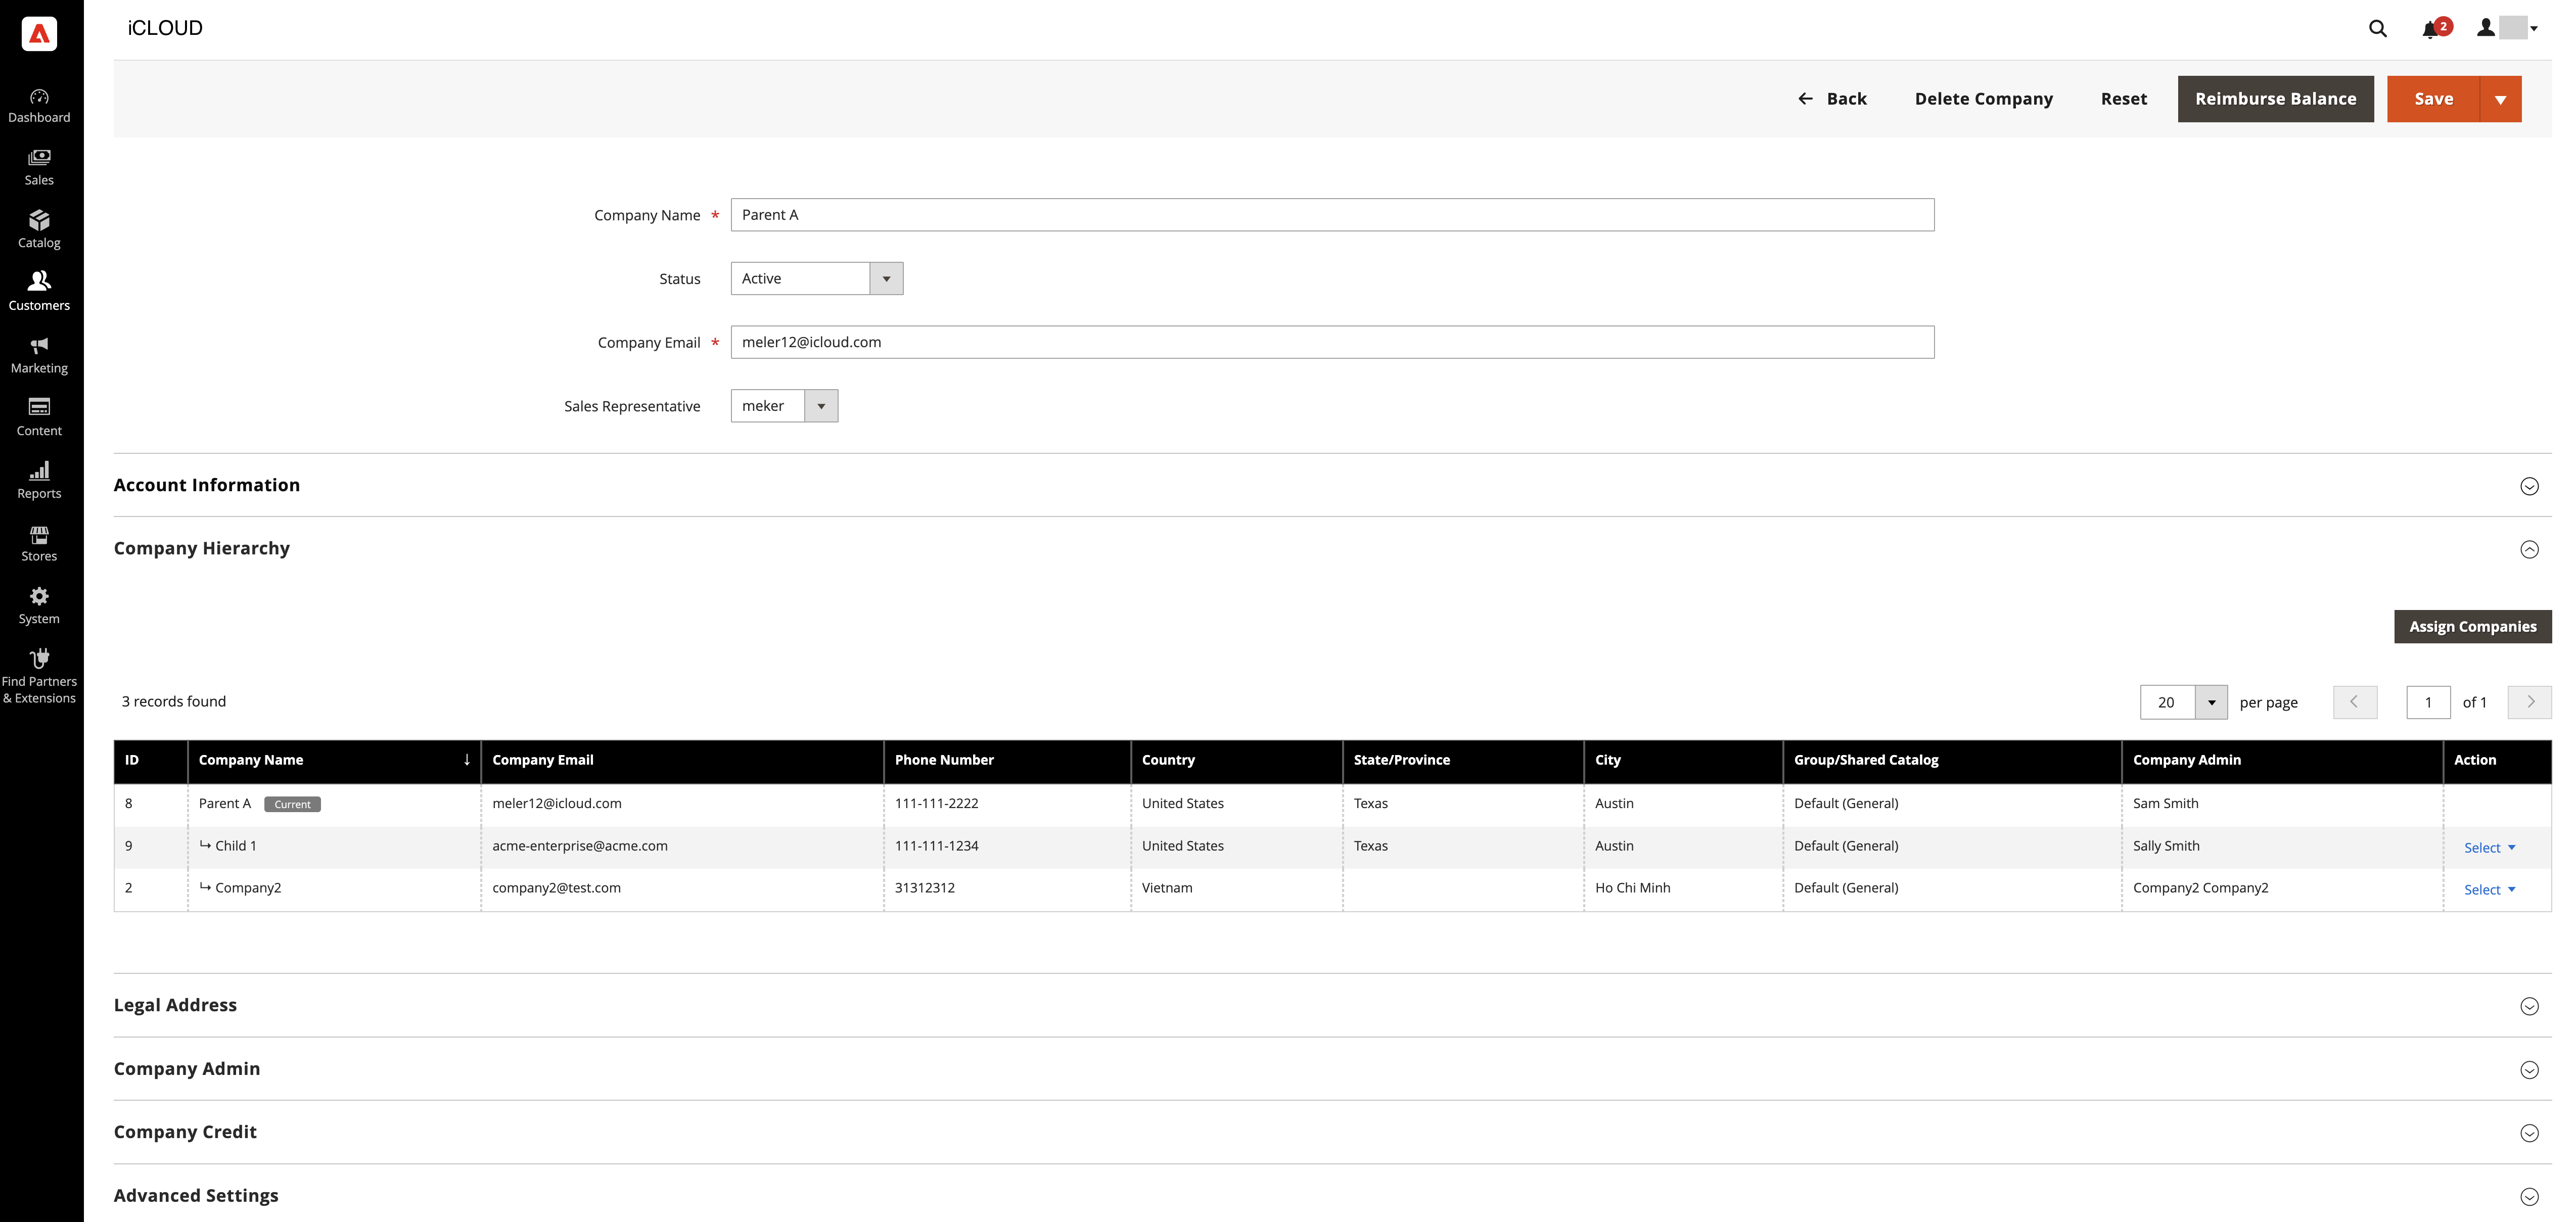Click the notifications bell icon
Viewport: 2576px width, 1222px height.
2430,29
